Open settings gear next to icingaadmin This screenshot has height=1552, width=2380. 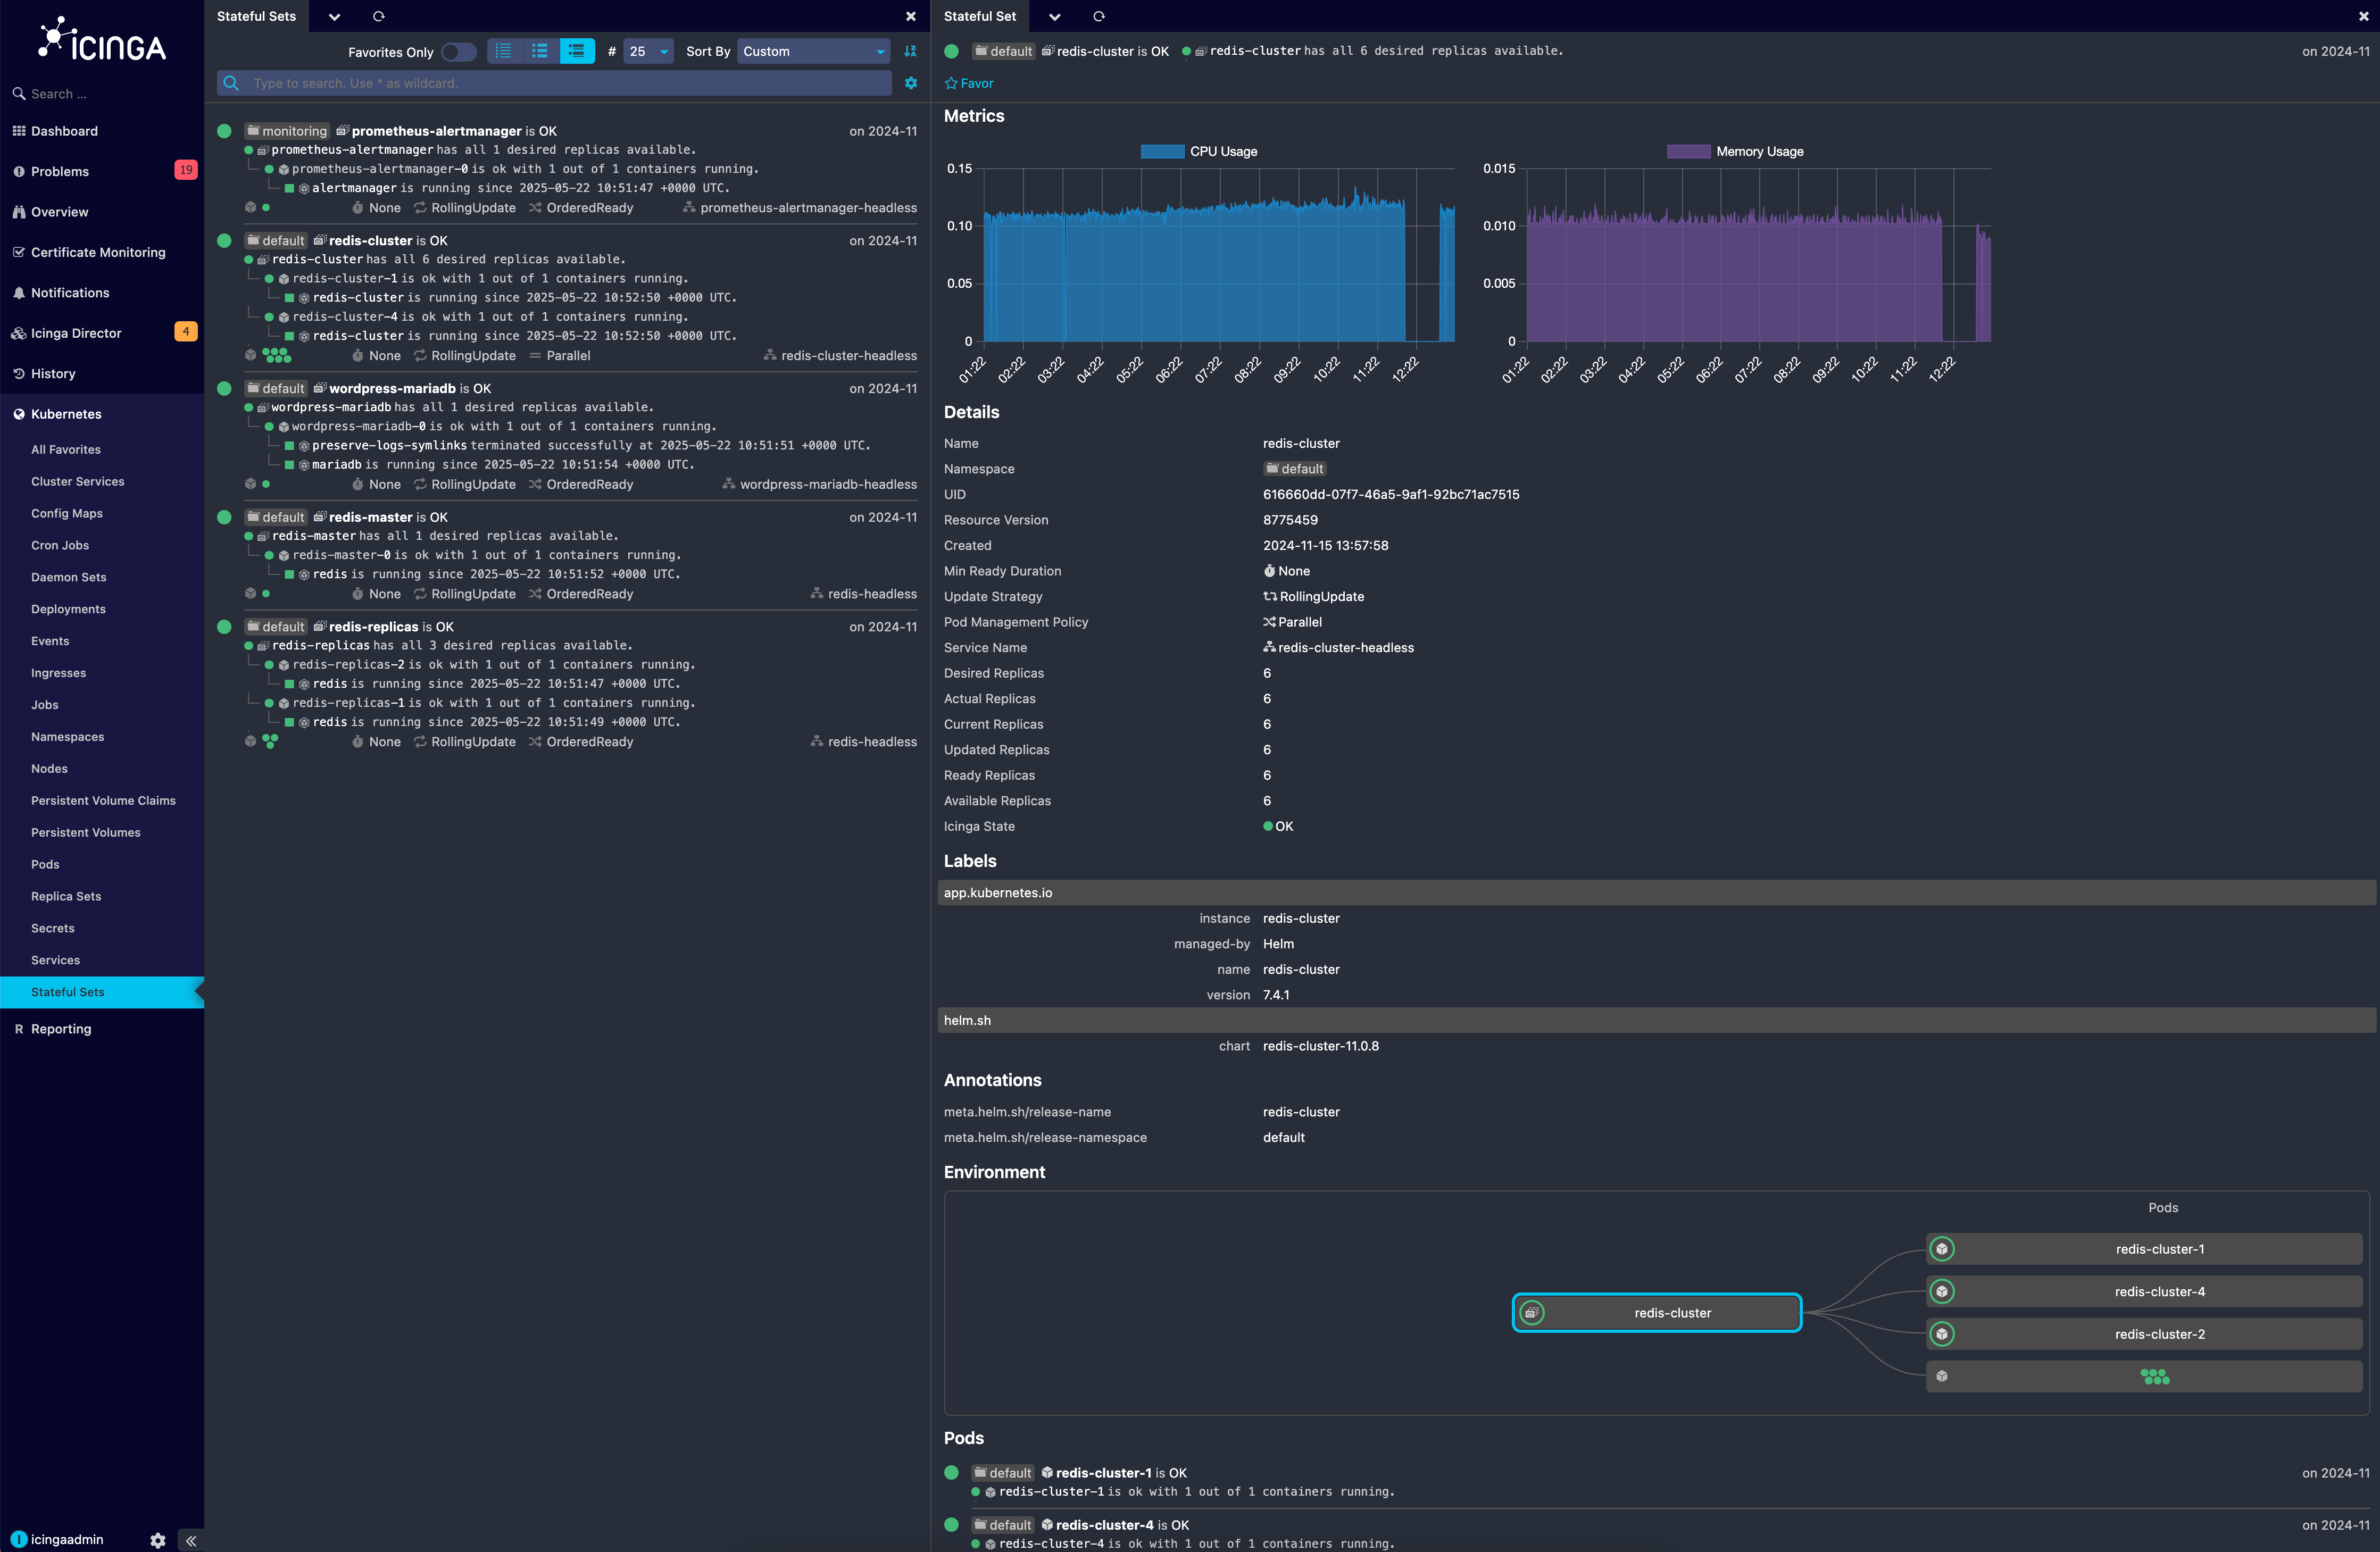click(x=158, y=1540)
